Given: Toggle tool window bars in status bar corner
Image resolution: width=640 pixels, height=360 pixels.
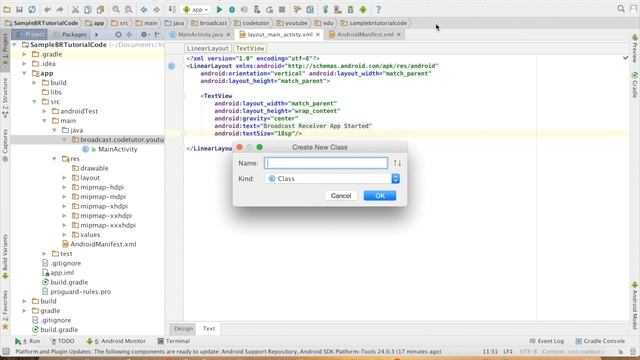Looking at the screenshot, I should pos(6,351).
